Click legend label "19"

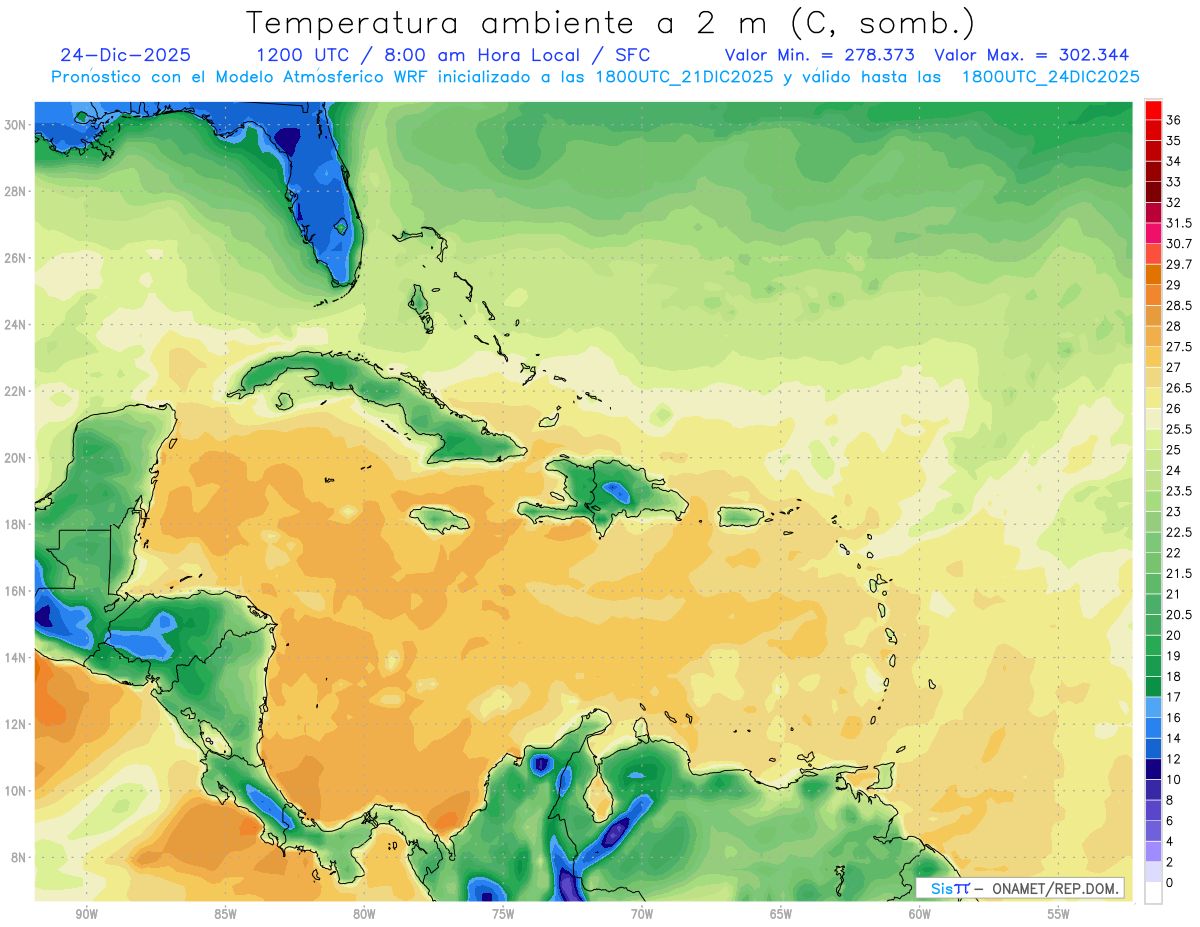1174,656
